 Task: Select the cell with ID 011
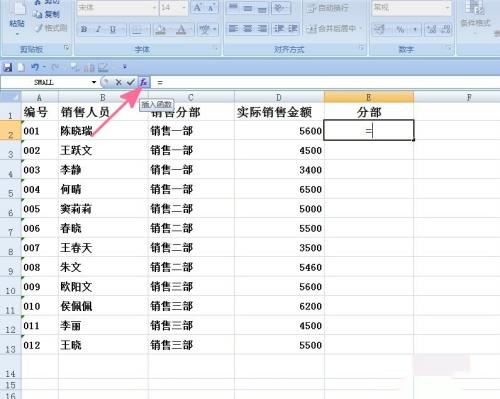pos(40,325)
